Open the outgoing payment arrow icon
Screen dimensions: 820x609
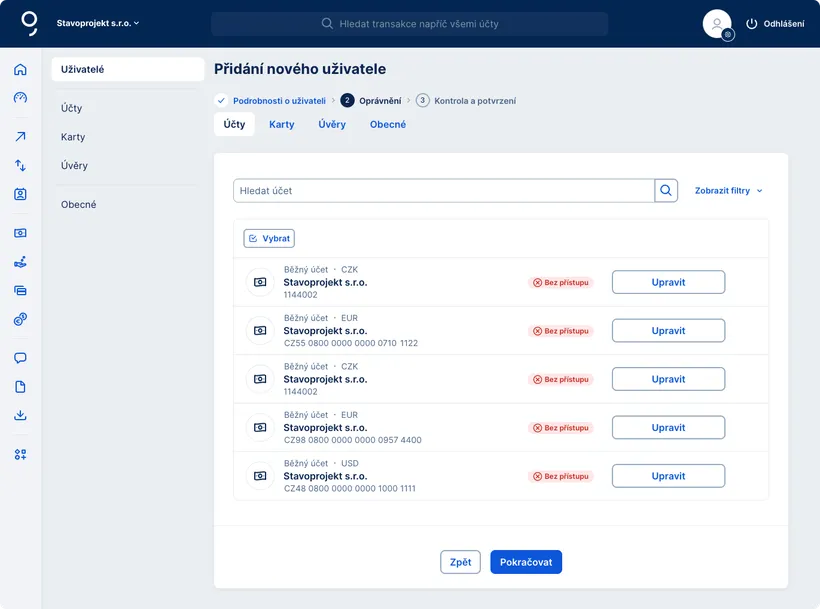pos(20,137)
